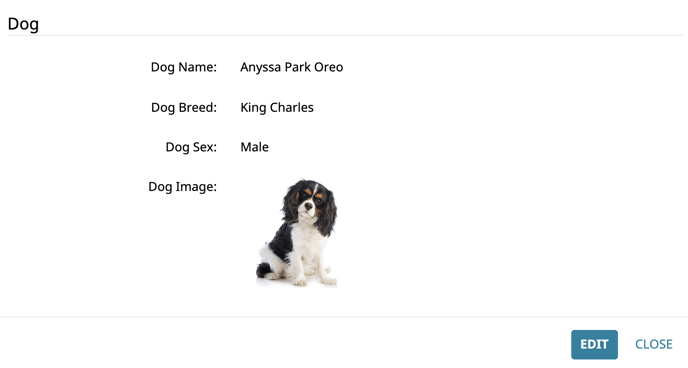Click the blue EDIT button
688x368 pixels.
pyautogui.click(x=594, y=344)
